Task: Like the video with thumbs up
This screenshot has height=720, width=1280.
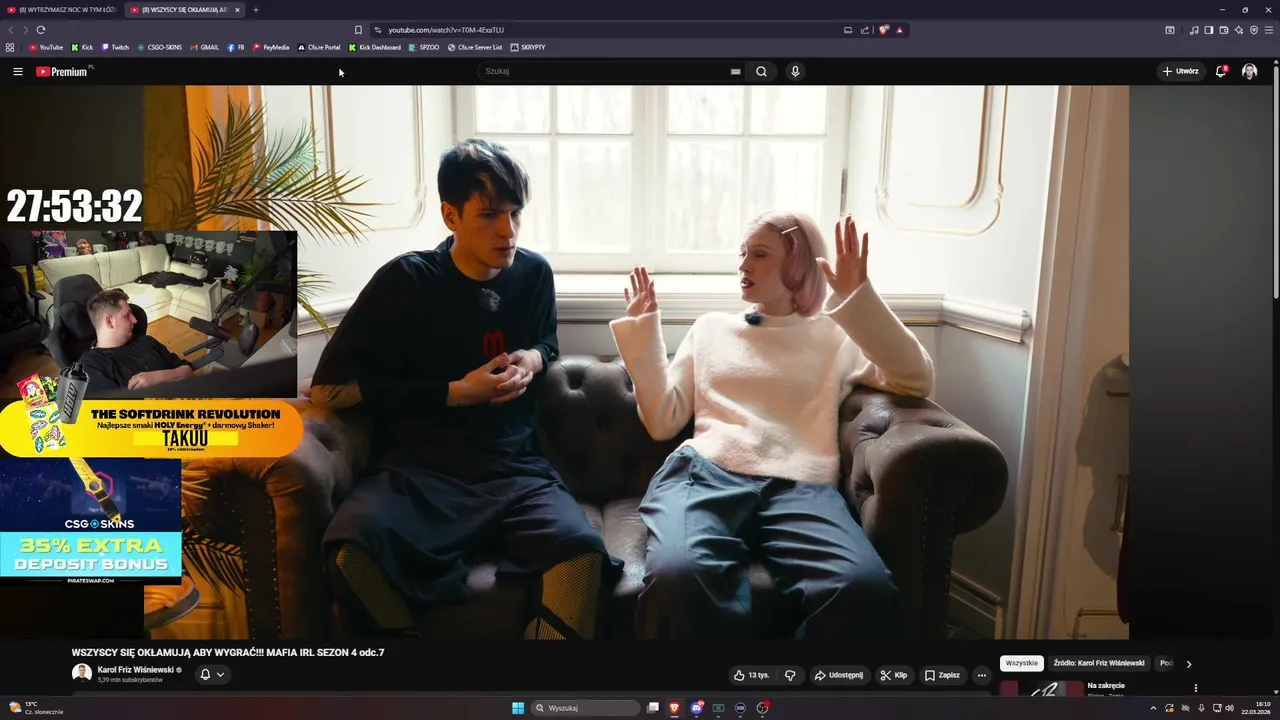Action: pyautogui.click(x=751, y=675)
